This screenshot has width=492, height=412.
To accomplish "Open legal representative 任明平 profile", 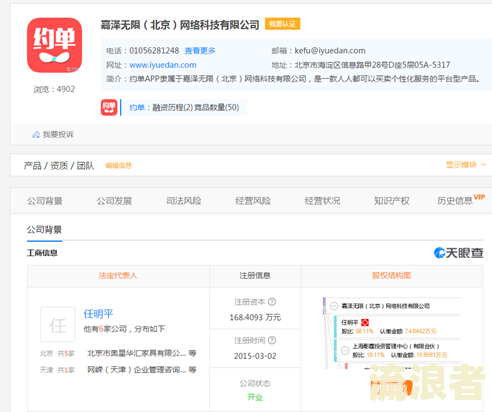I will pyautogui.click(x=98, y=314).
